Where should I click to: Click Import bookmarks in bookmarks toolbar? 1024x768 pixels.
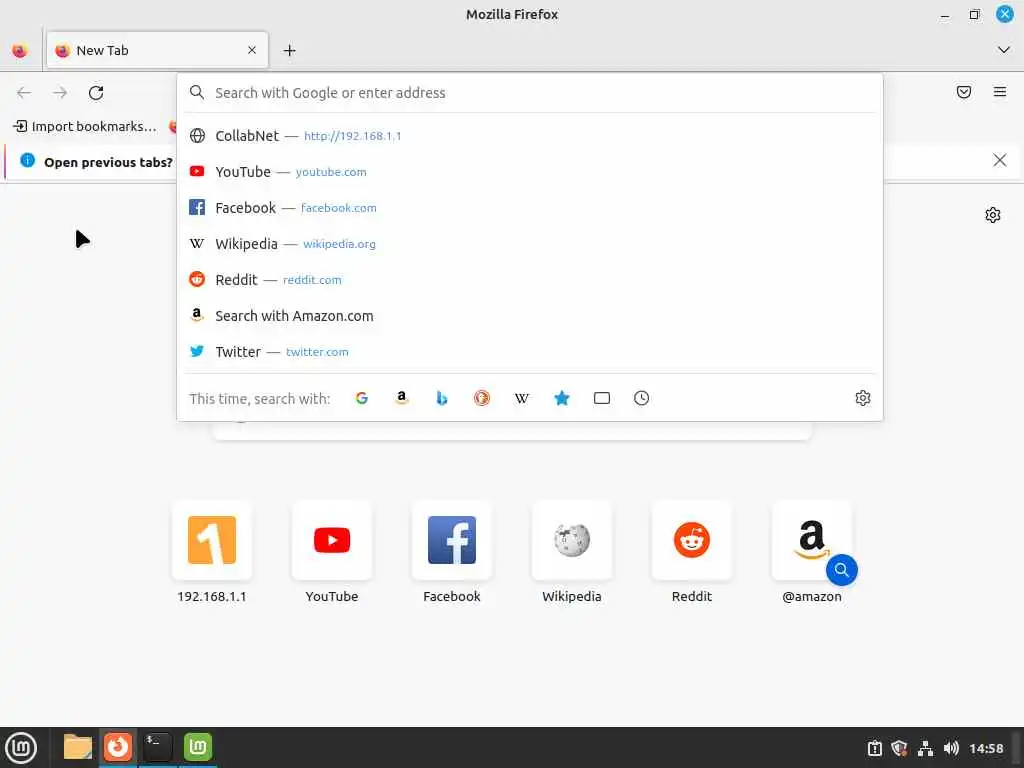tap(86, 126)
